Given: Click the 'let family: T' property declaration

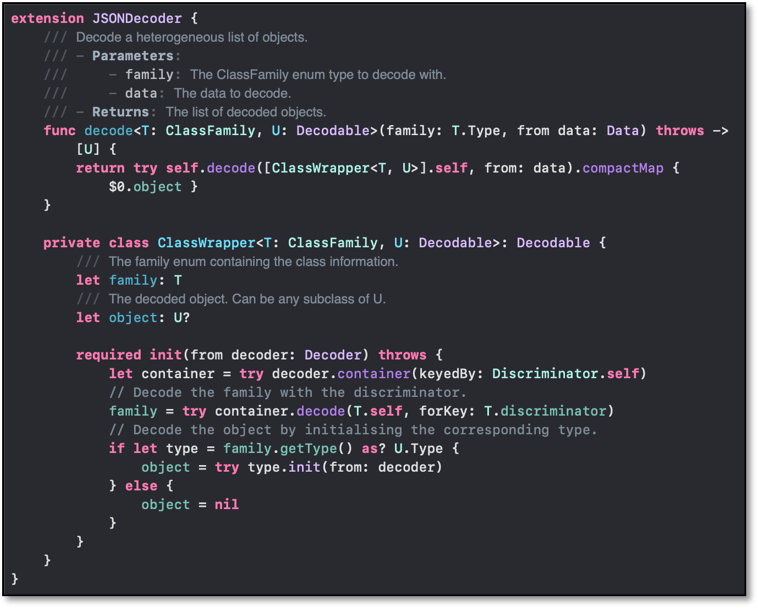Looking at the screenshot, I should [x=129, y=280].
